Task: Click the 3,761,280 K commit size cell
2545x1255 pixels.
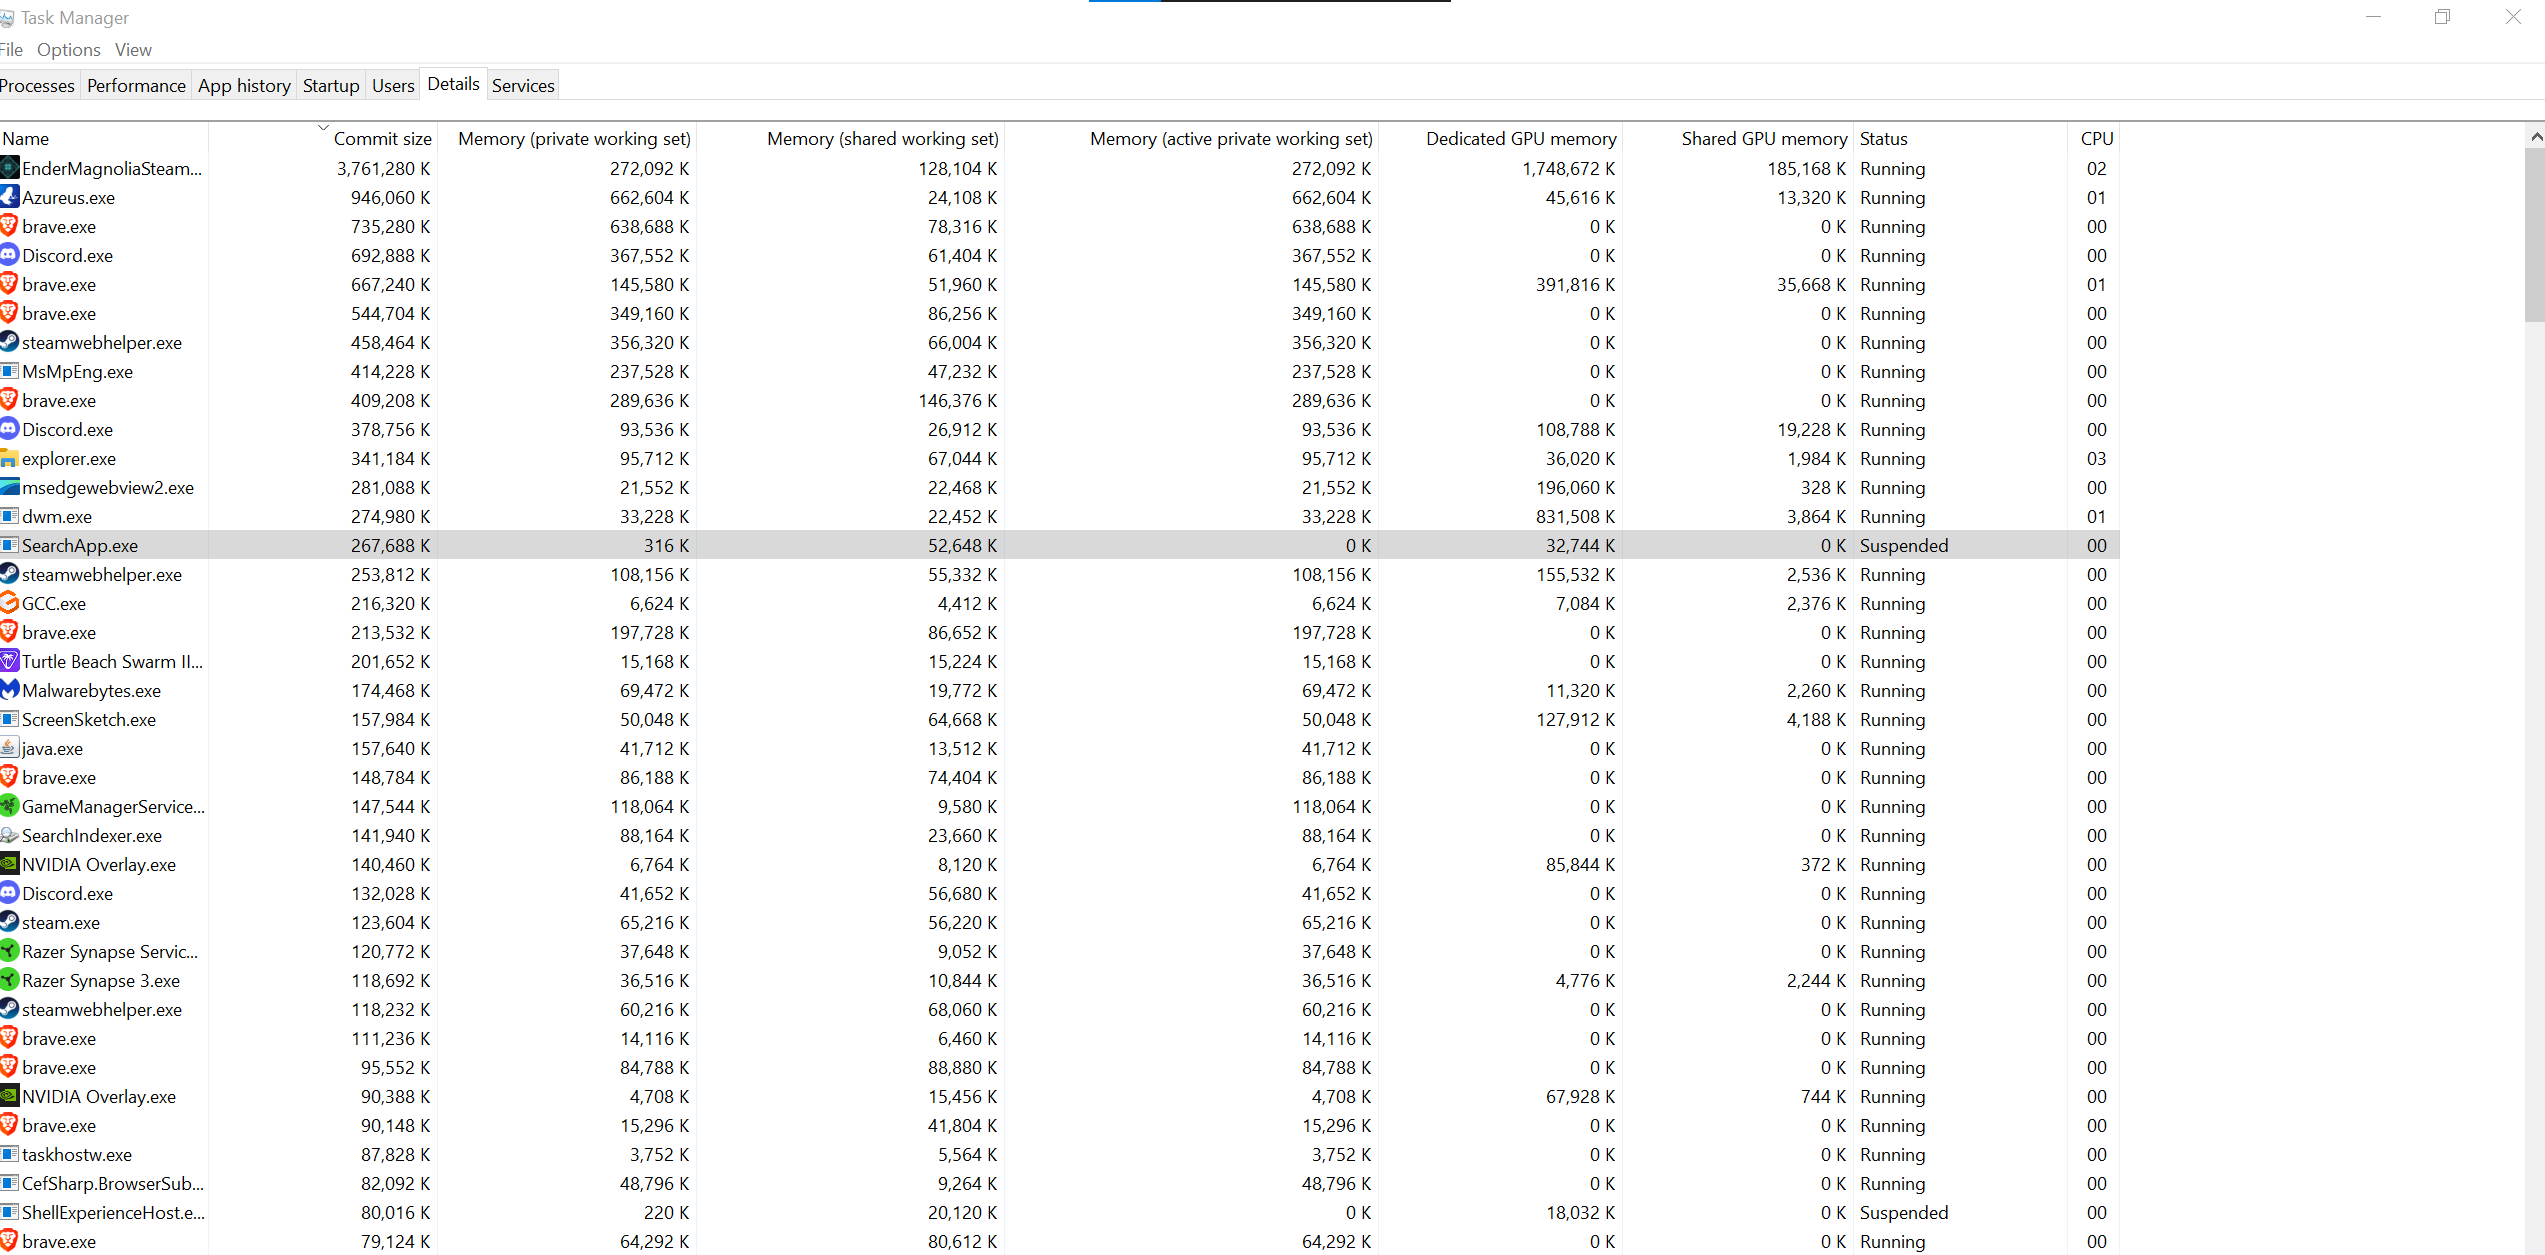Action: tap(383, 168)
